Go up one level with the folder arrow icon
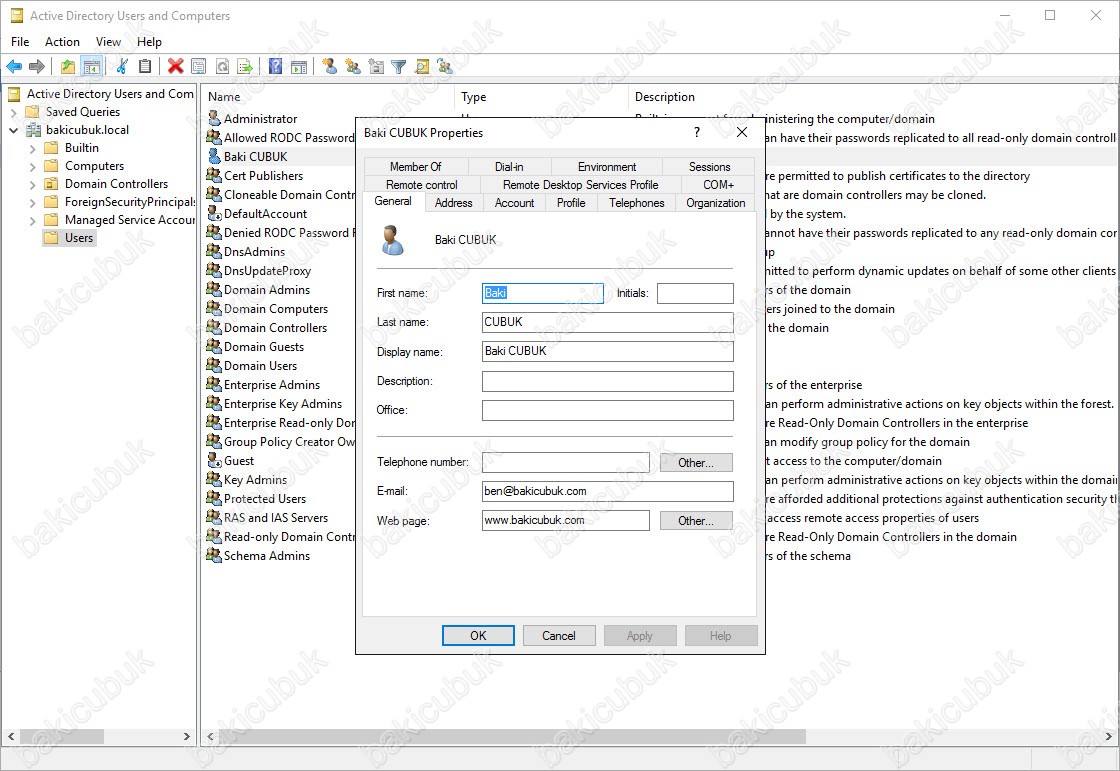The height and width of the screenshot is (771, 1120). pyautogui.click(x=68, y=66)
